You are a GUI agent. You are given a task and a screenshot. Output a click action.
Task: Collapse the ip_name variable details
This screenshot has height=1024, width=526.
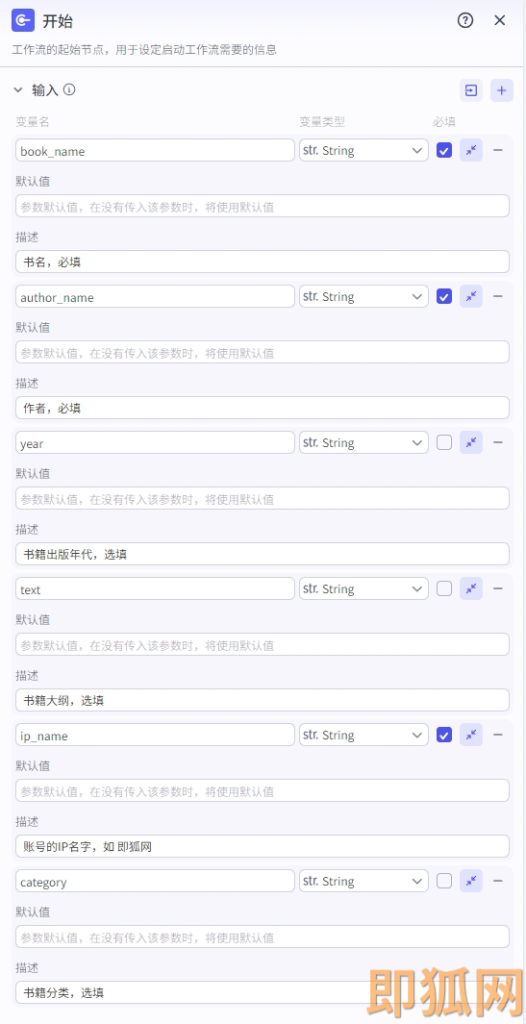471,735
